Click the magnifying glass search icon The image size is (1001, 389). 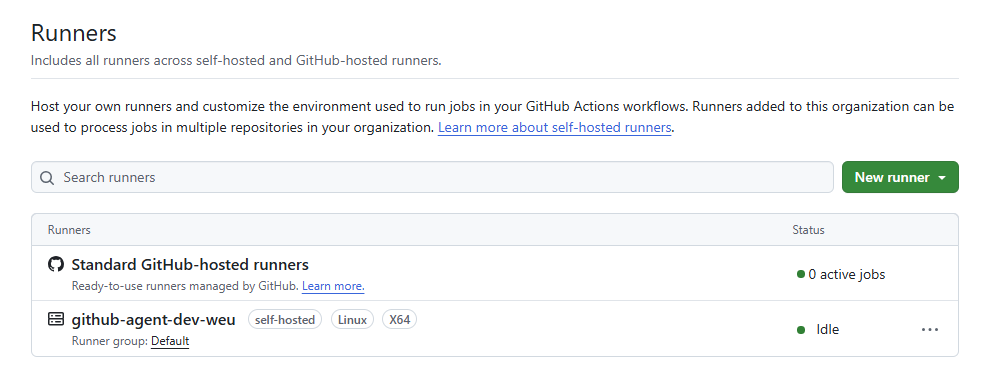[x=47, y=178]
